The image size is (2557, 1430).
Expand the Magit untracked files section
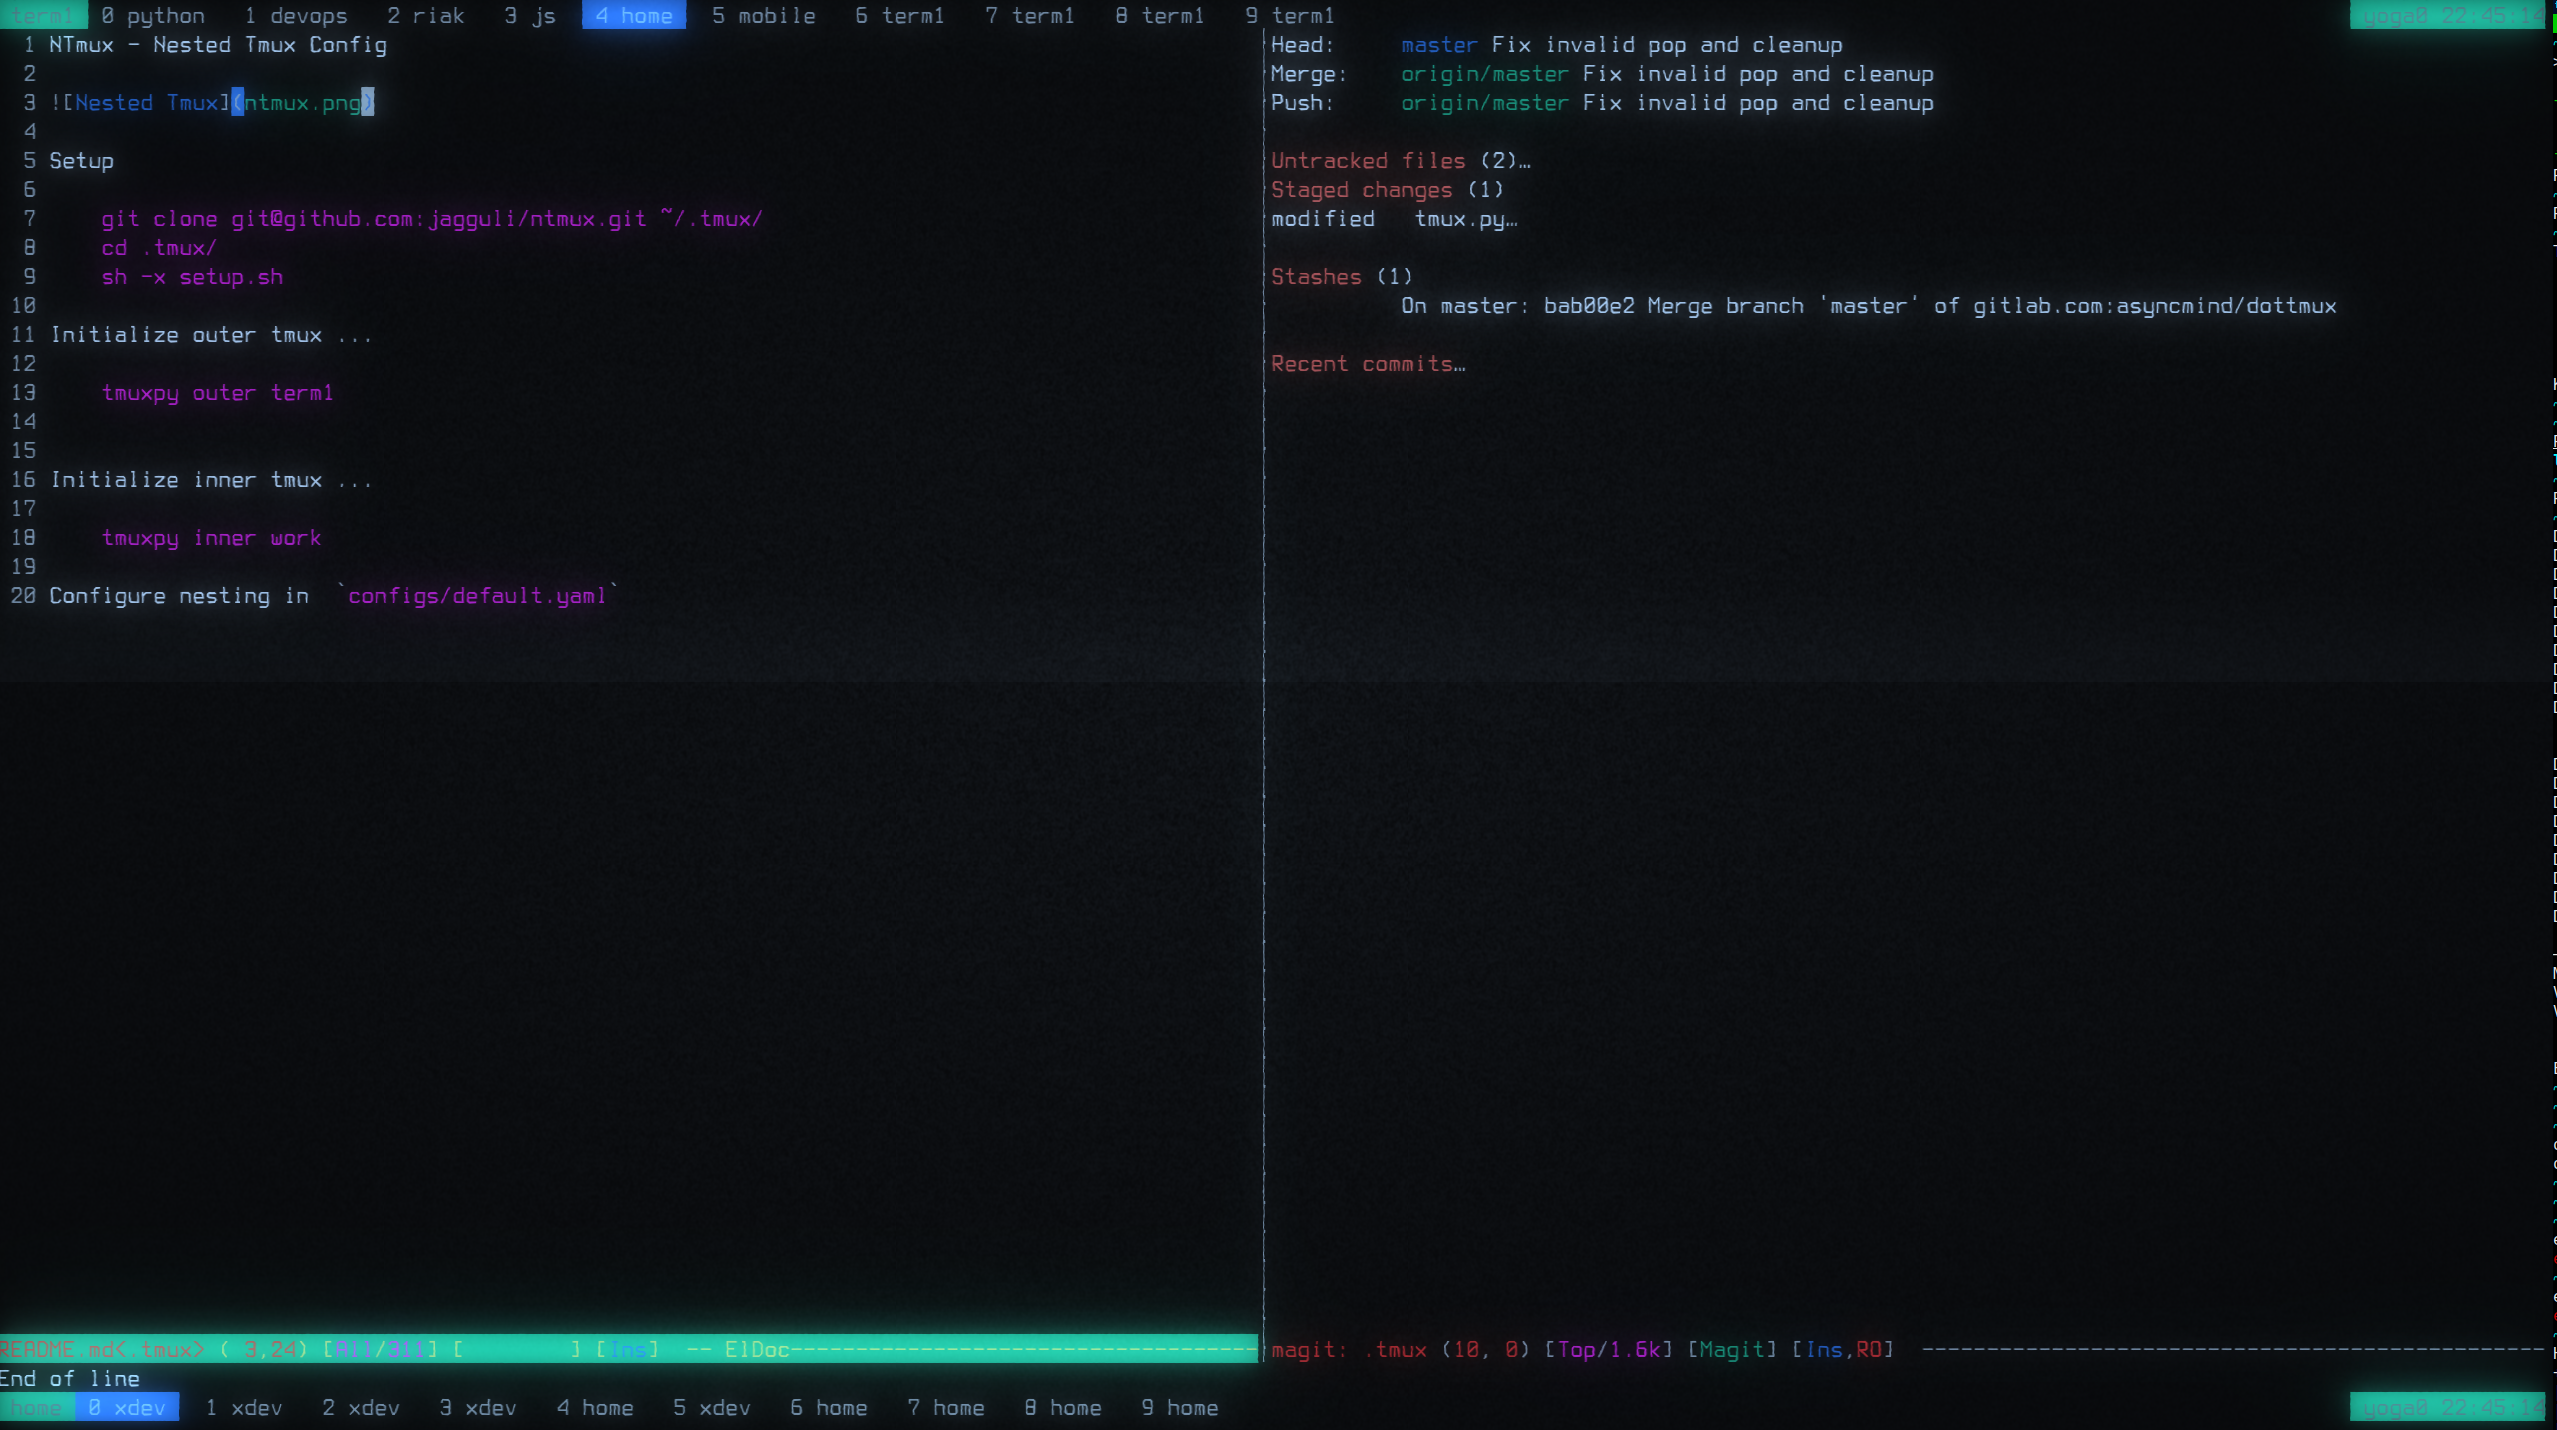1368,160
